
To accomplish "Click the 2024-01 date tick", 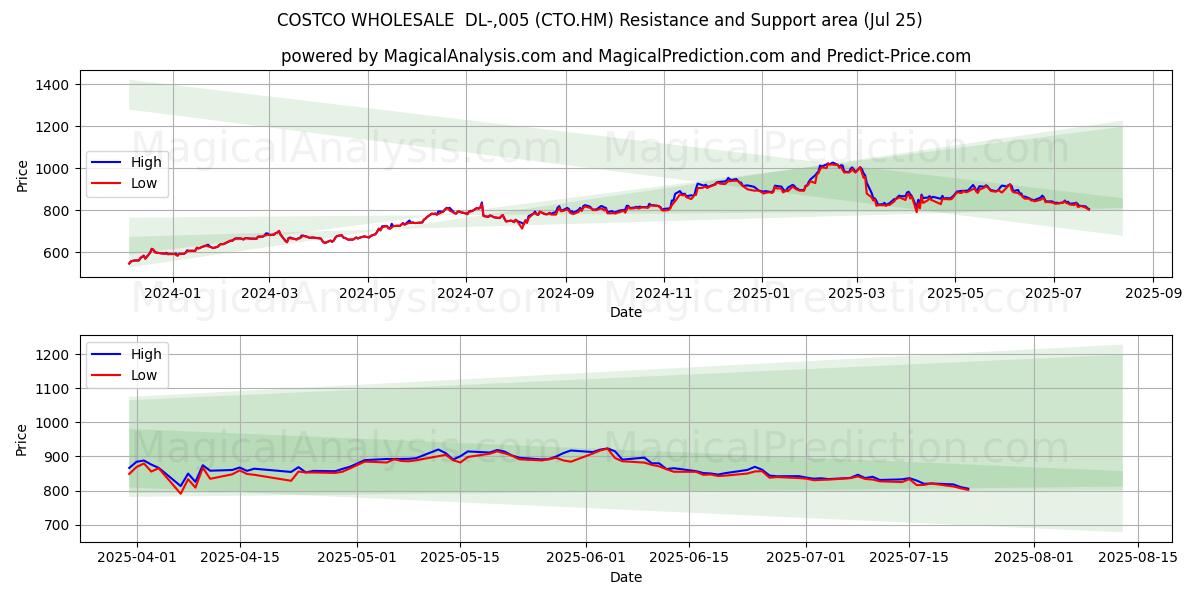I will click(171, 292).
